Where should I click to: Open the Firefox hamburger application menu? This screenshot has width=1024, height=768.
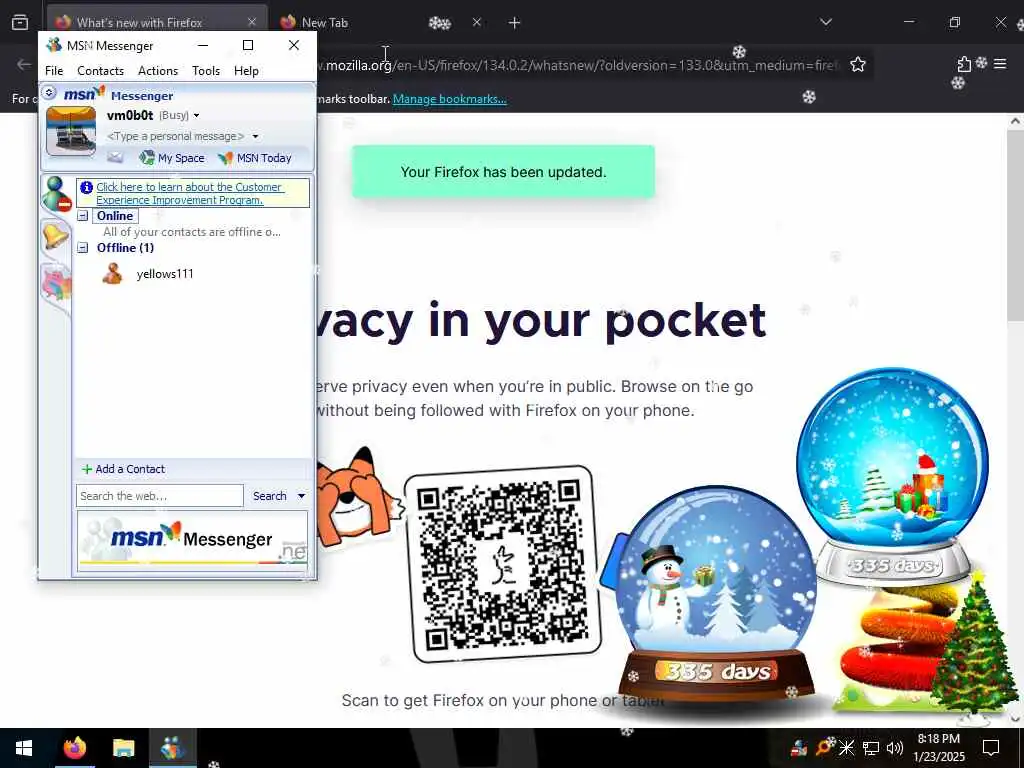tap(1000, 64)
